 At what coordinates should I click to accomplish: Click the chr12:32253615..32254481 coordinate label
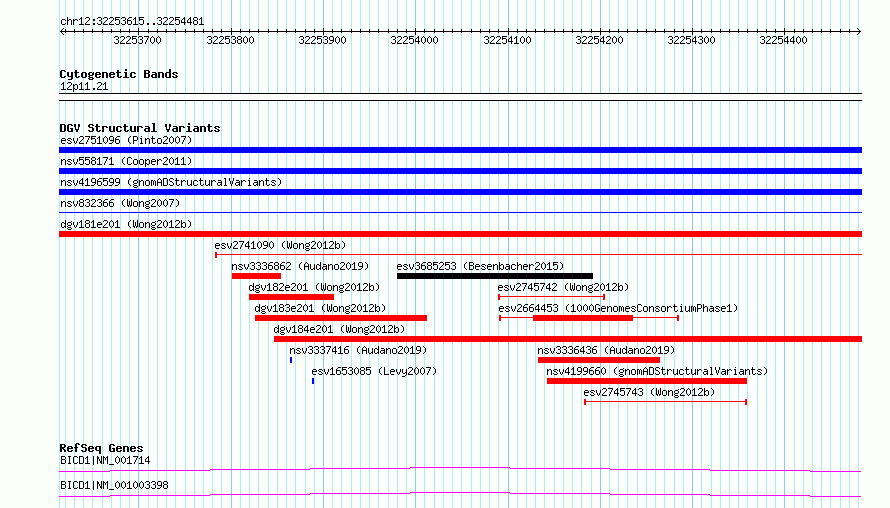pos(132,22)
